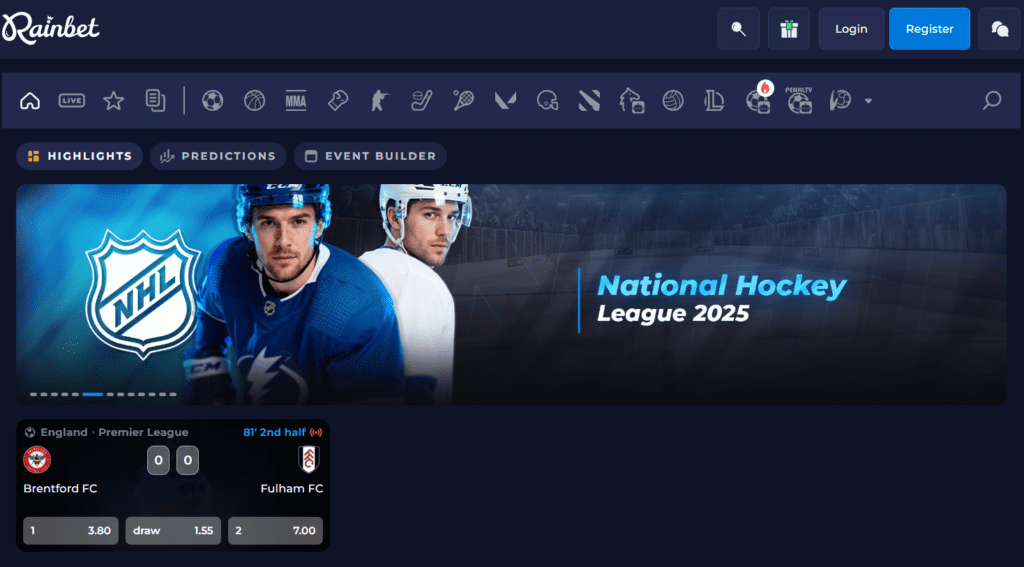Select the draw odds 1.55
1024x567 pixels.
pyautogui.click(x=173, y=530)
